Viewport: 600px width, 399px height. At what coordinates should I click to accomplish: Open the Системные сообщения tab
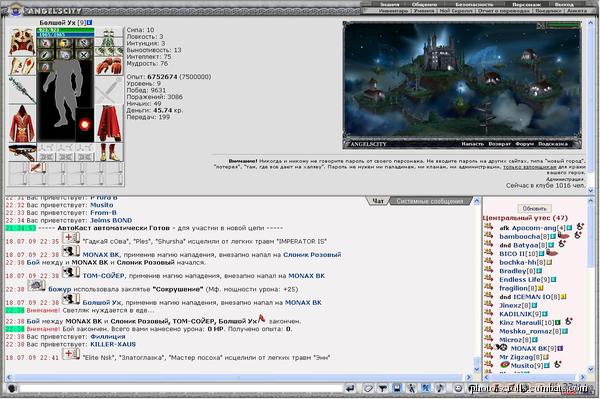tap(429, 201)
